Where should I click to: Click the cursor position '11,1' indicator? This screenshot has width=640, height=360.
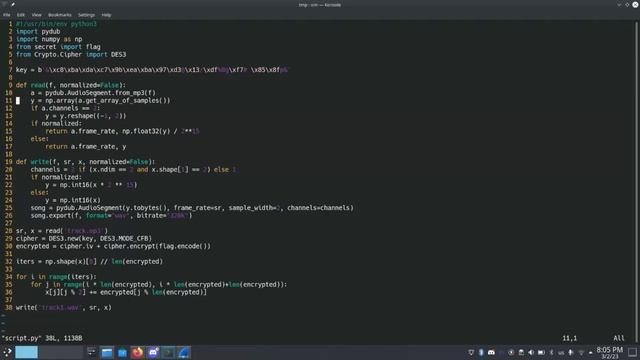pyautogui.click(x=570, y=338)
